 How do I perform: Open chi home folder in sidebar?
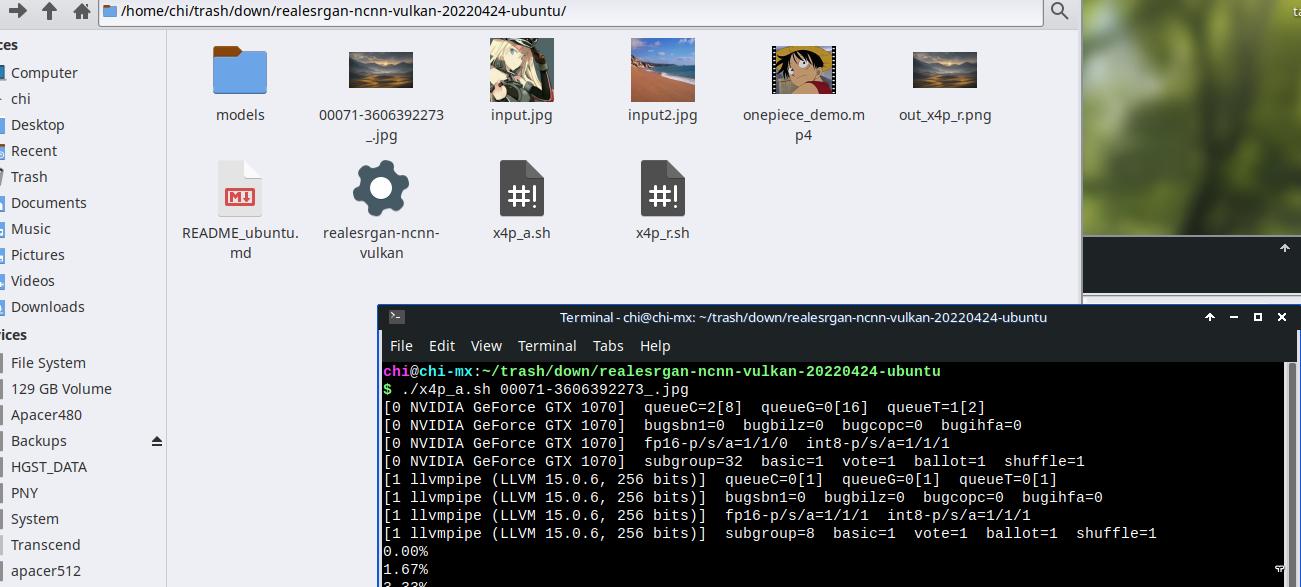[x=20, y=99]
